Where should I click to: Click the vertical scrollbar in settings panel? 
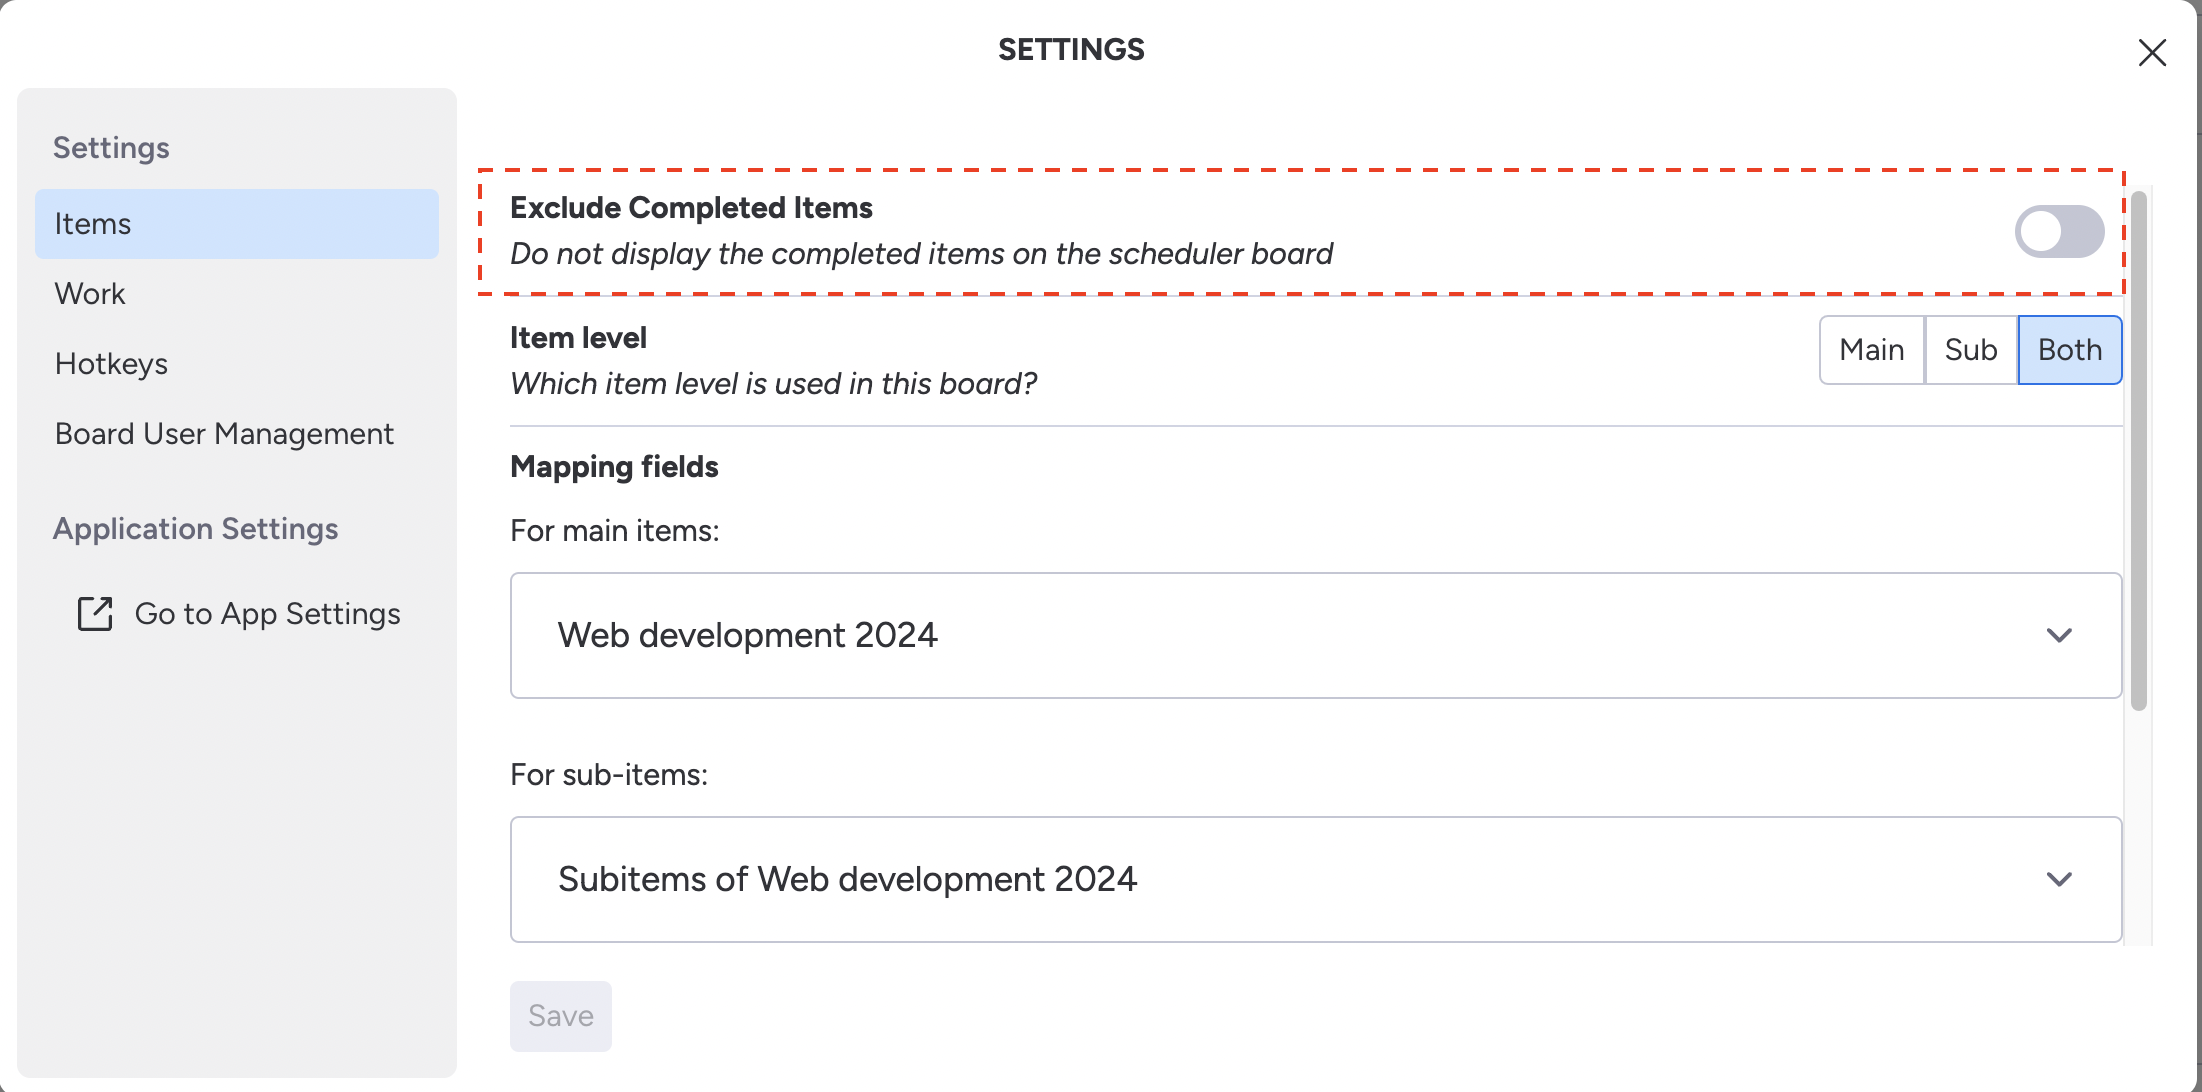(2139, 450)
